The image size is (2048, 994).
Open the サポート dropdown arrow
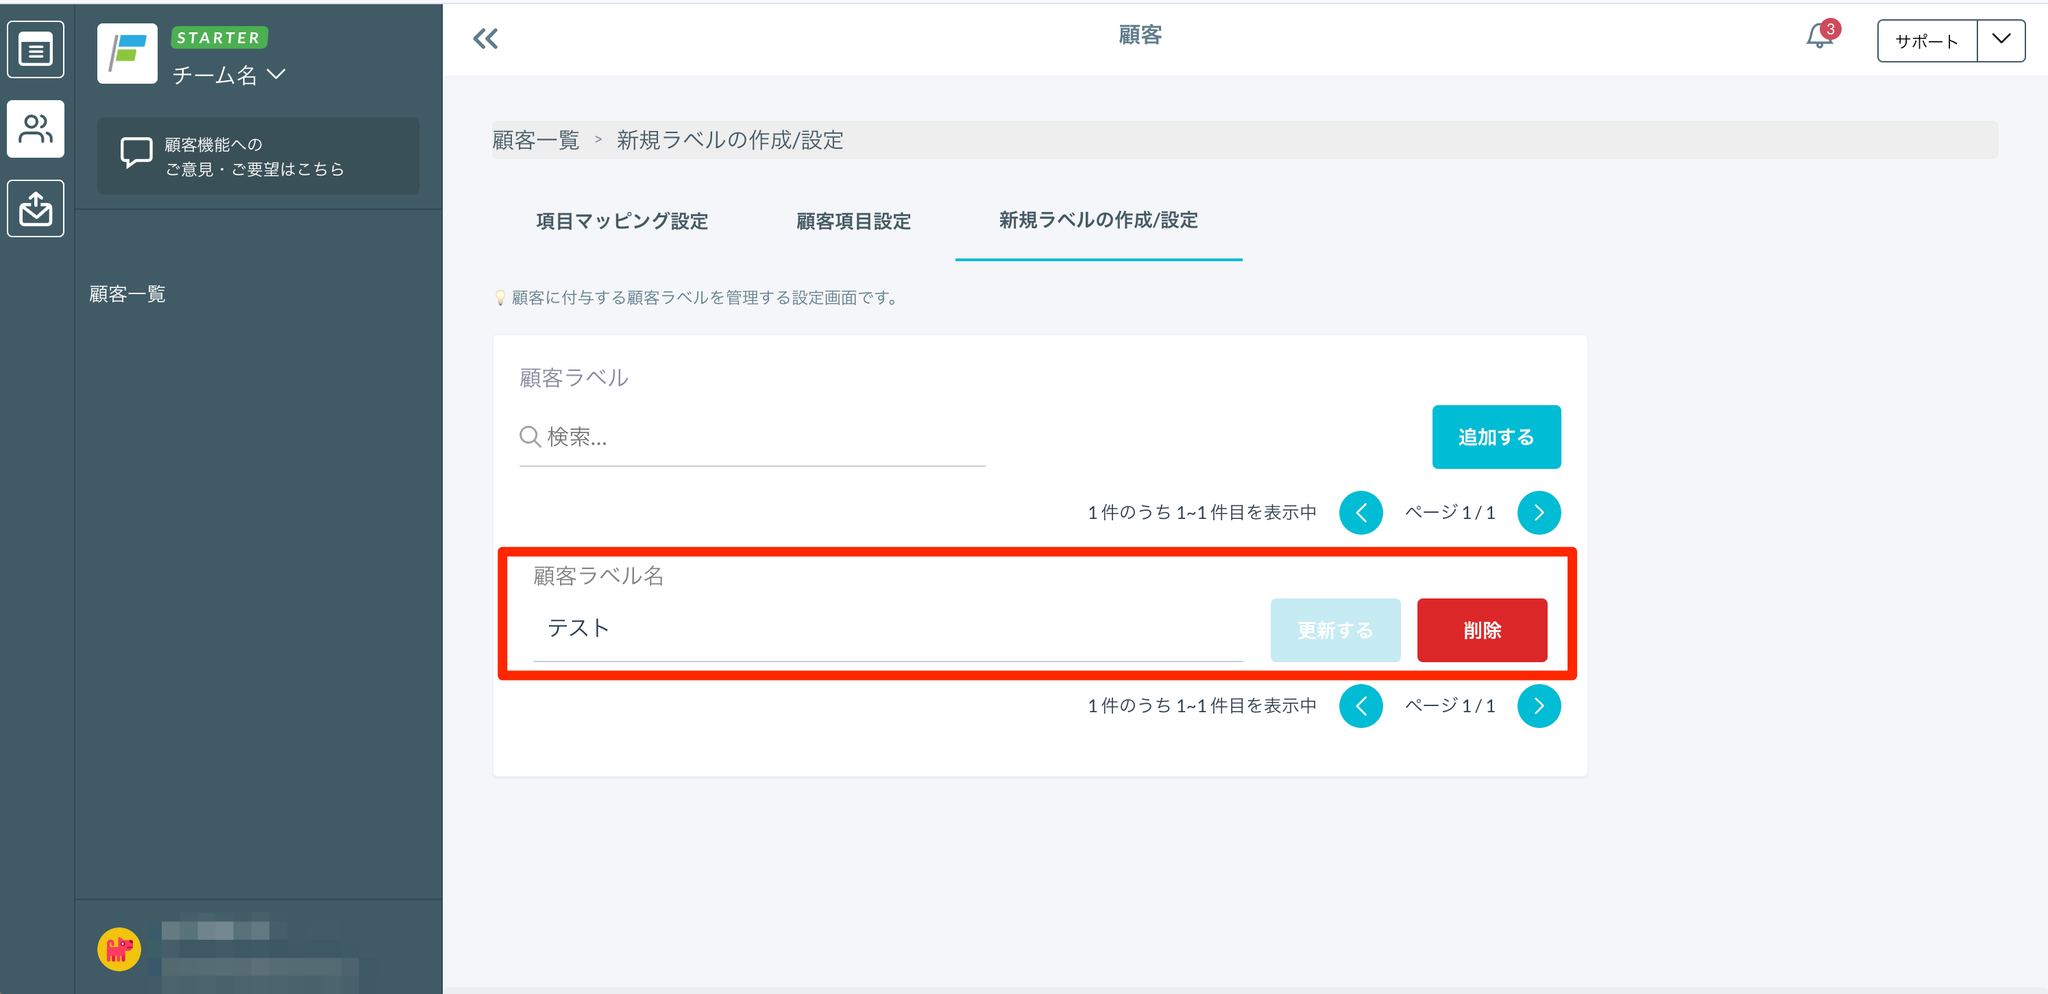[x=2001, y=41]
